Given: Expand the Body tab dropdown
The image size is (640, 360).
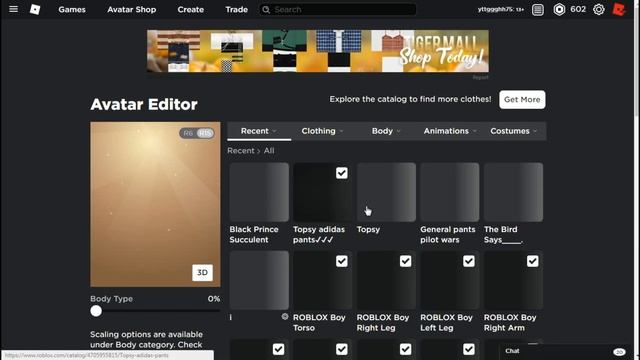Looking at the screenshot, I should [x=386, y=131].
